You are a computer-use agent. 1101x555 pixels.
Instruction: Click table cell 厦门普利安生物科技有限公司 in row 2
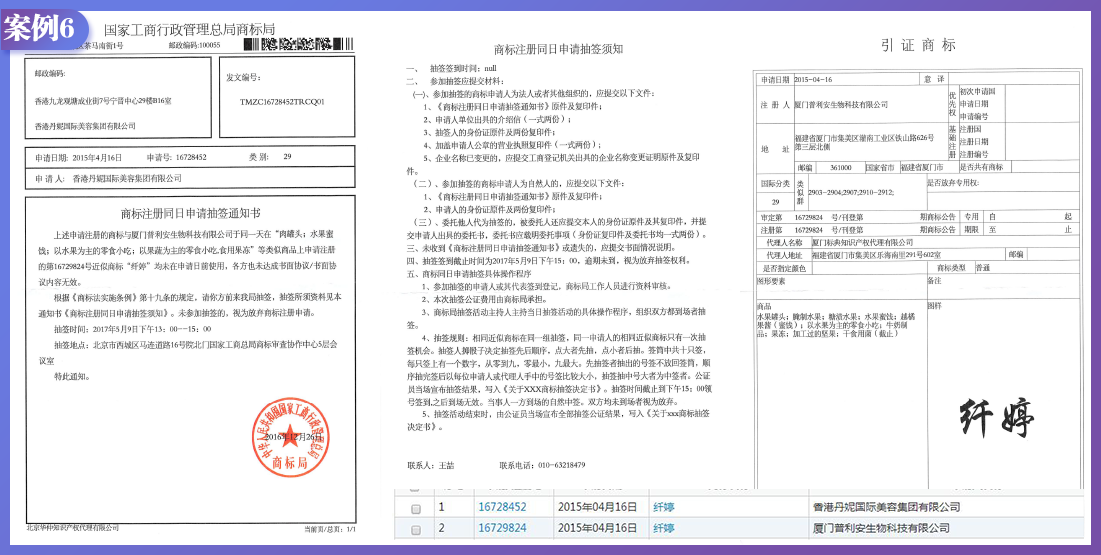pos(881,528)
